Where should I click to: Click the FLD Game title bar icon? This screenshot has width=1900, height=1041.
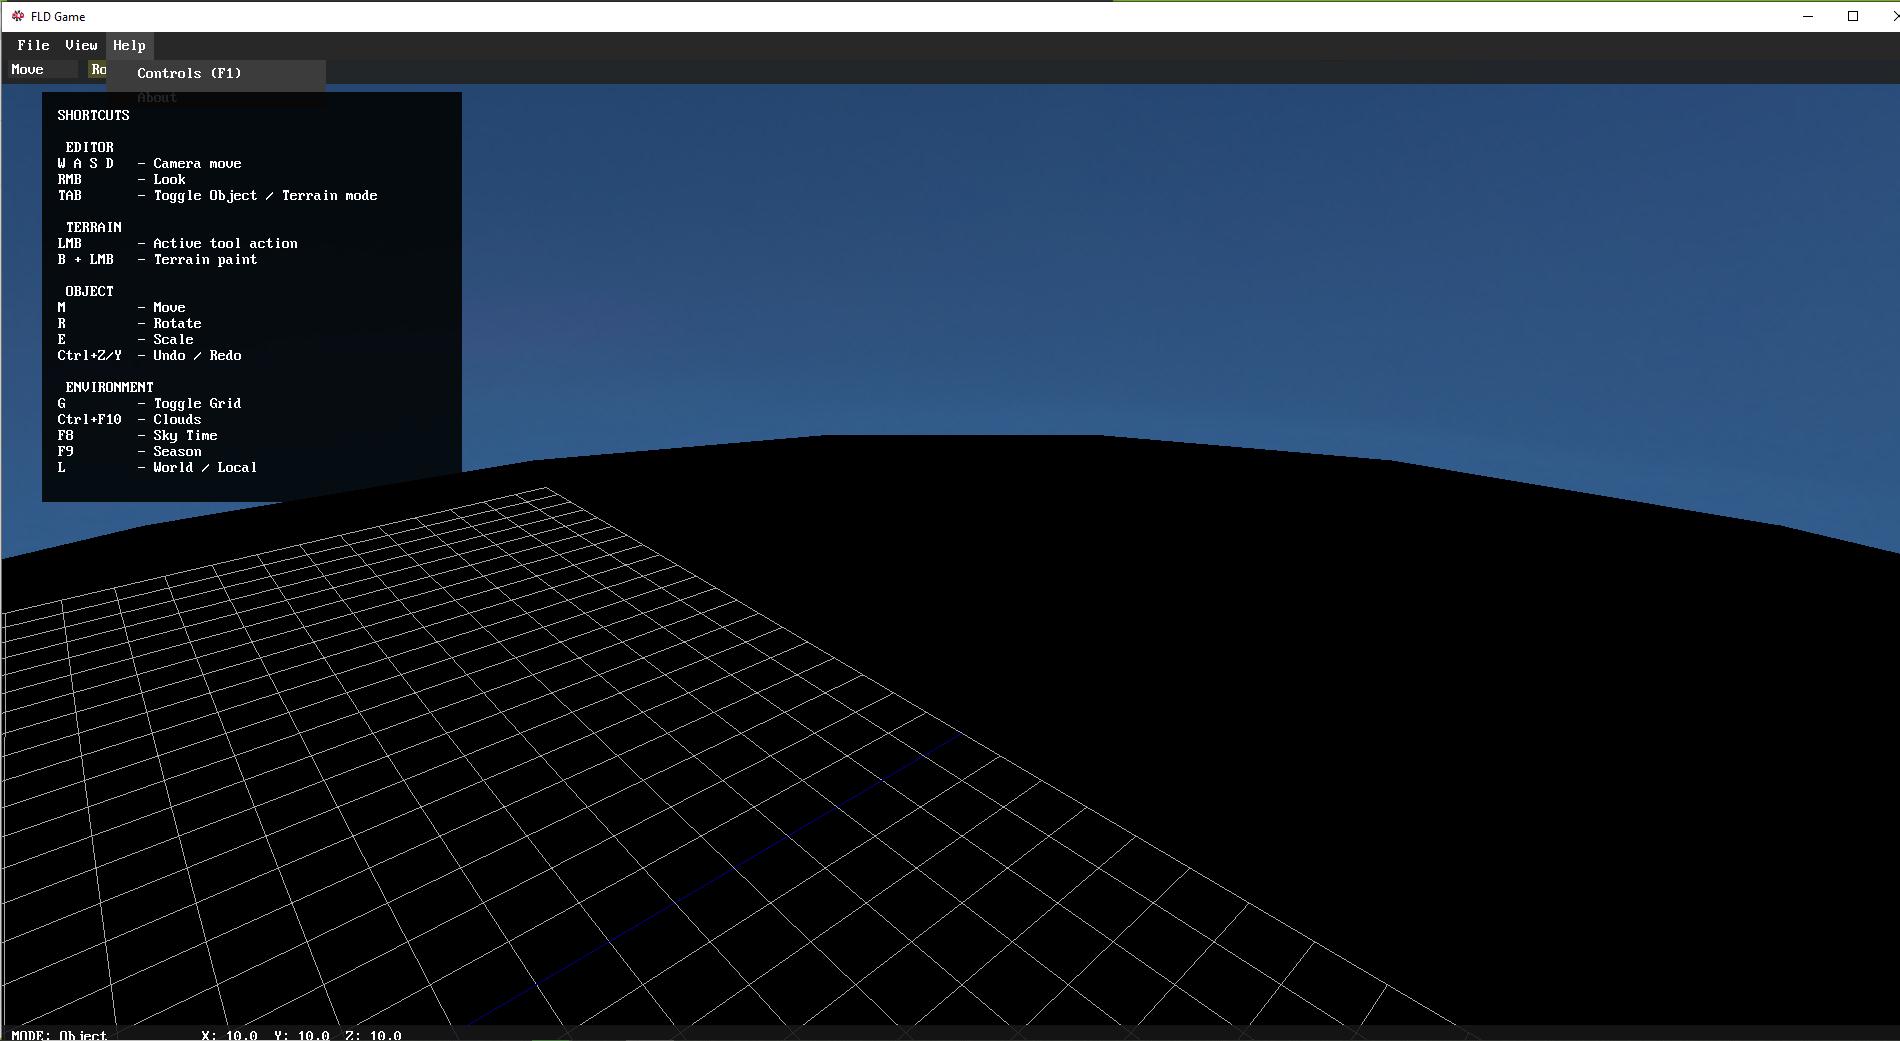point(17,16)
